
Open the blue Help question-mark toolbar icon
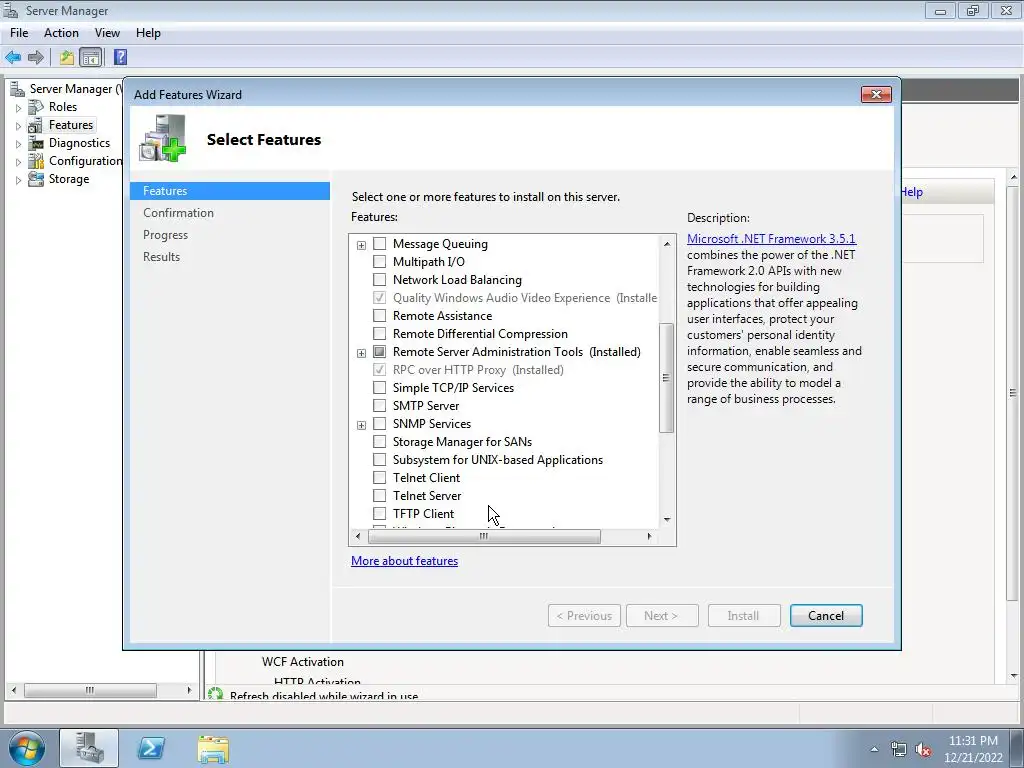tap(120, 57)
